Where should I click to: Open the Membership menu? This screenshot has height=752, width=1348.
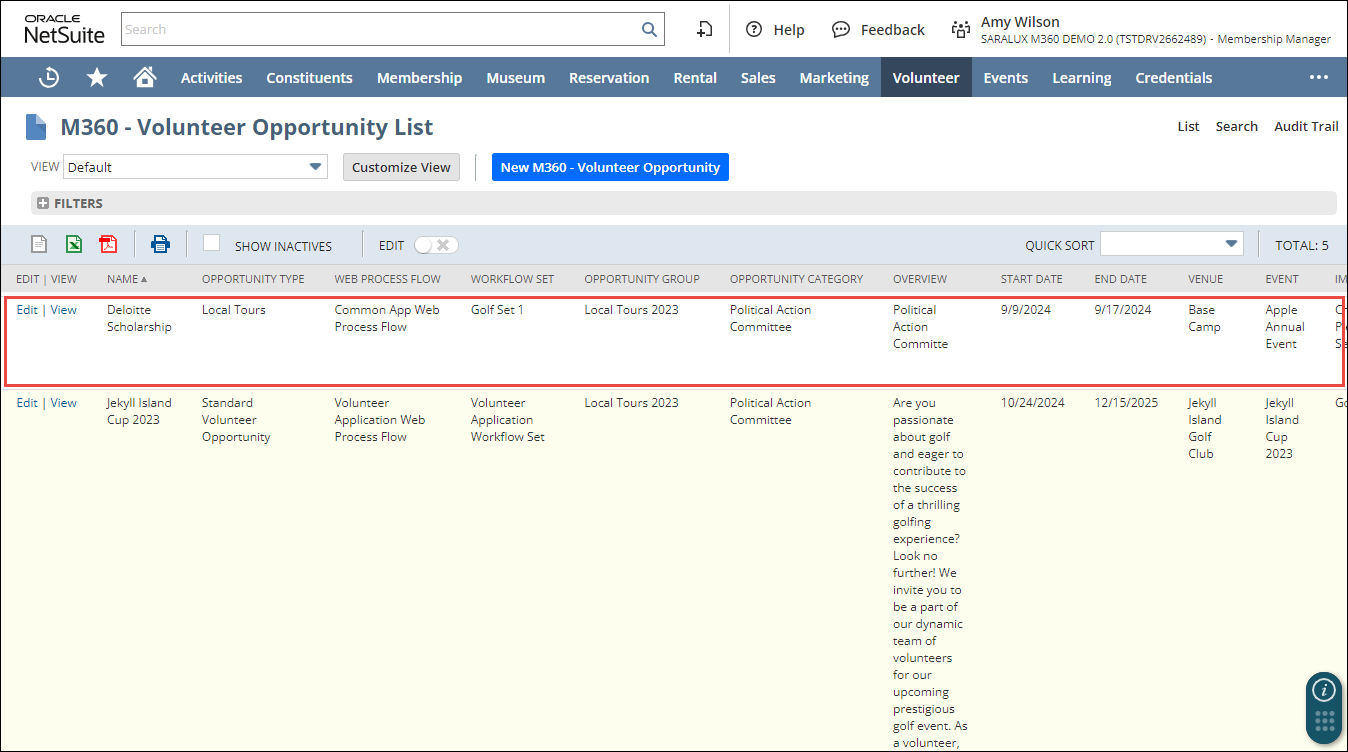[x=419, y=77]
